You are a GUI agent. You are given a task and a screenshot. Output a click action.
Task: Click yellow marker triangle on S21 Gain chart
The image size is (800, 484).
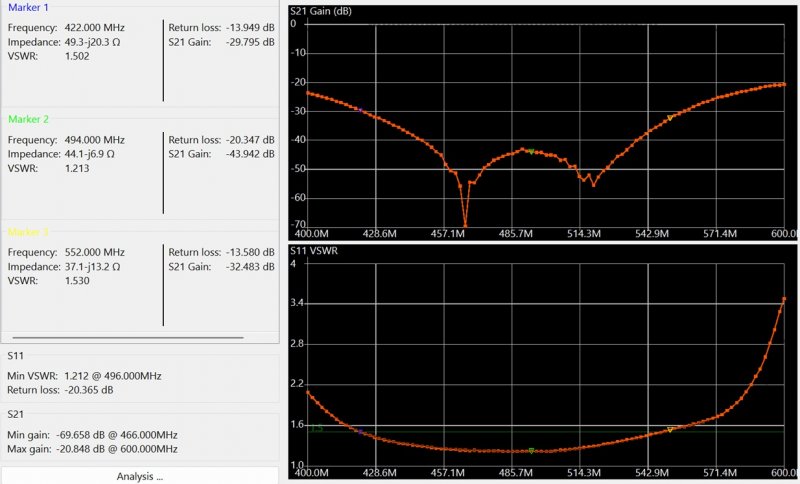point(670,119)
